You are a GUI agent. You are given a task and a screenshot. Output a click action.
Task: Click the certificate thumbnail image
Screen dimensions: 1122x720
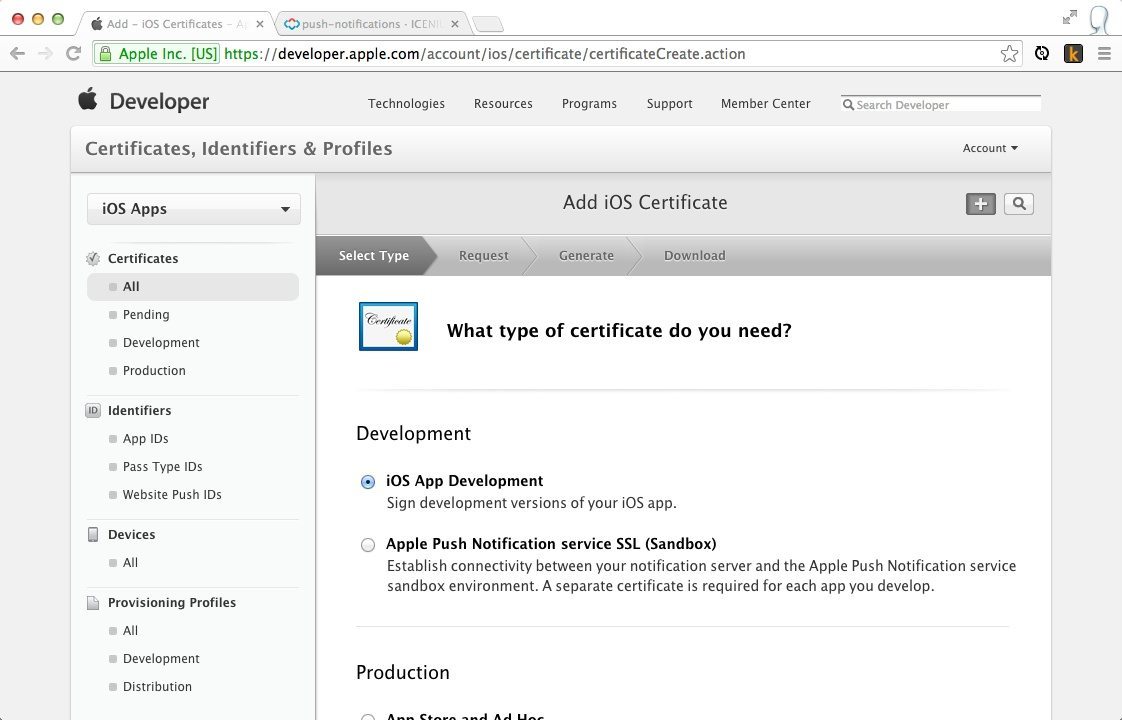pyautogui.click(x=388, y=327)
